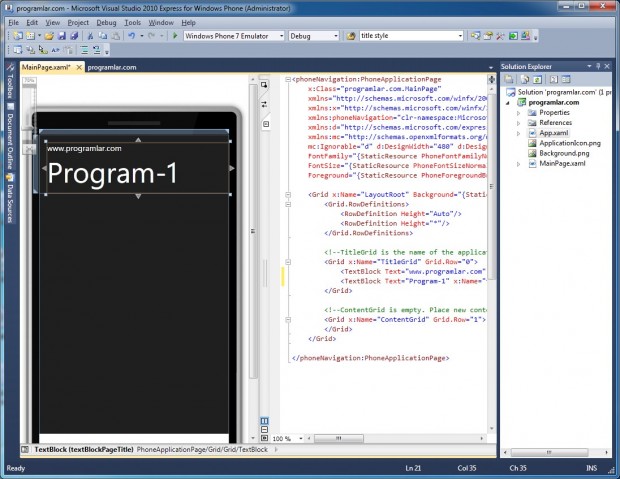Screen dimensions: 620x479
Task: Switch to horizontal split view
Action: coord(265,430)
